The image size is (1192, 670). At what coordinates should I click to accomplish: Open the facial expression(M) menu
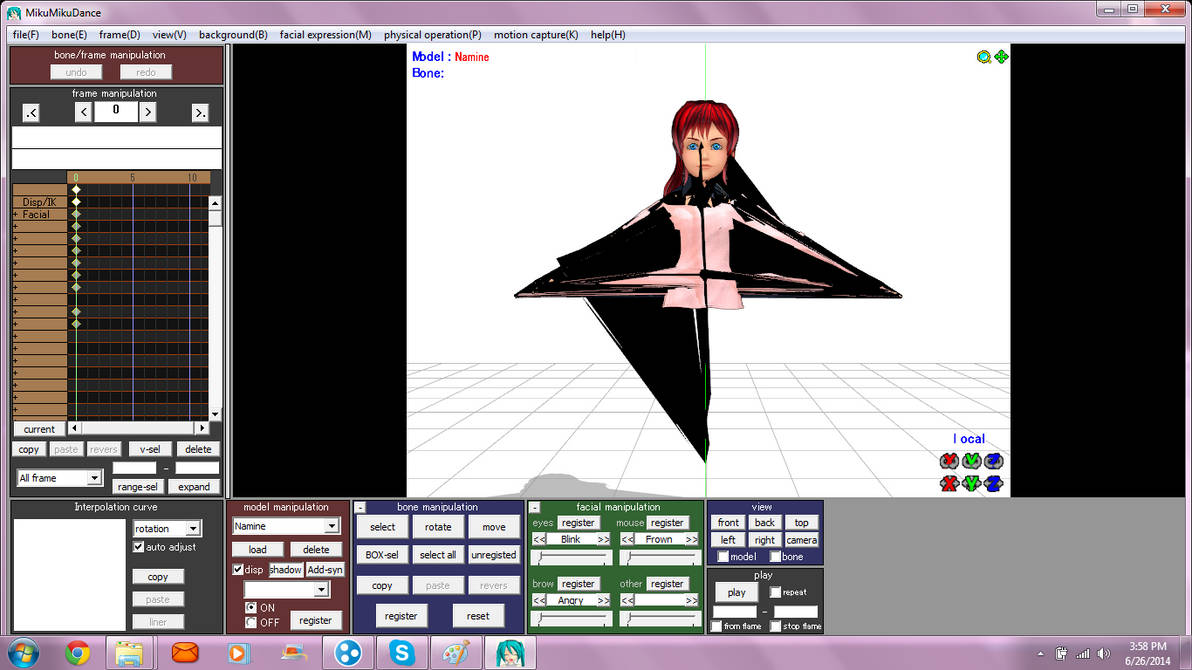325,35
